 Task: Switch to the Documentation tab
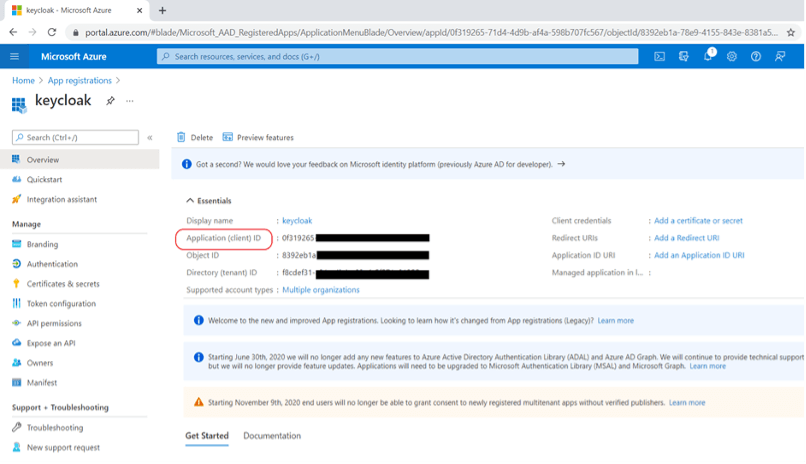pos(272,436)
